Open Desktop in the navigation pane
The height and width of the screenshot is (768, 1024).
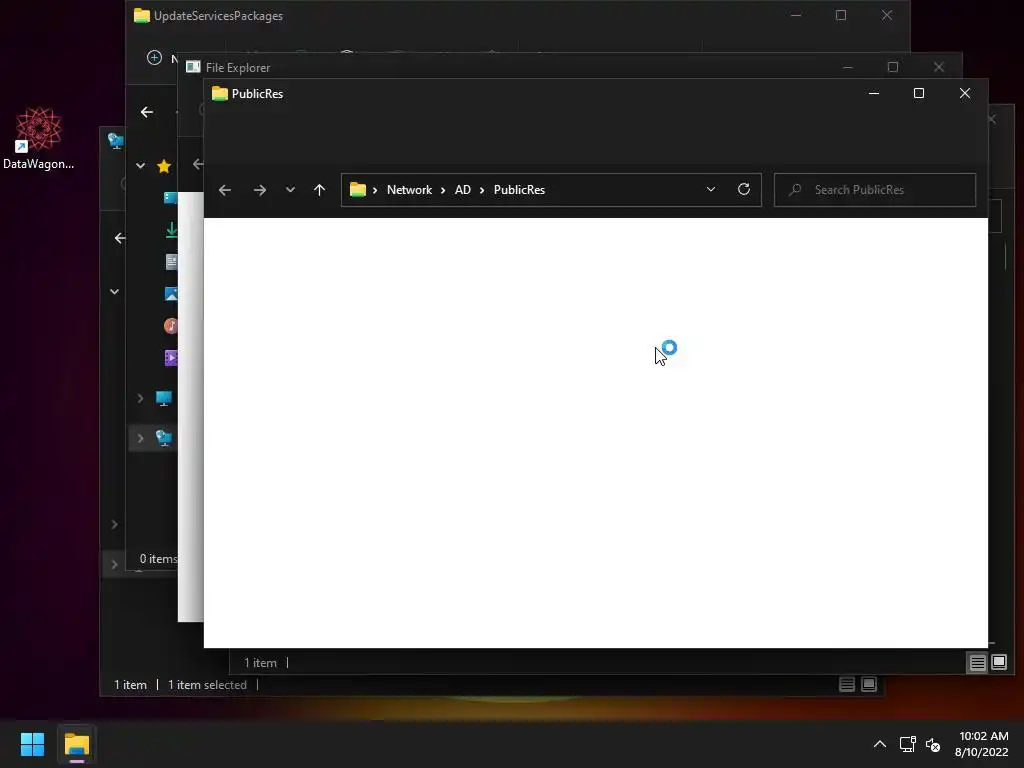[170, 198]
